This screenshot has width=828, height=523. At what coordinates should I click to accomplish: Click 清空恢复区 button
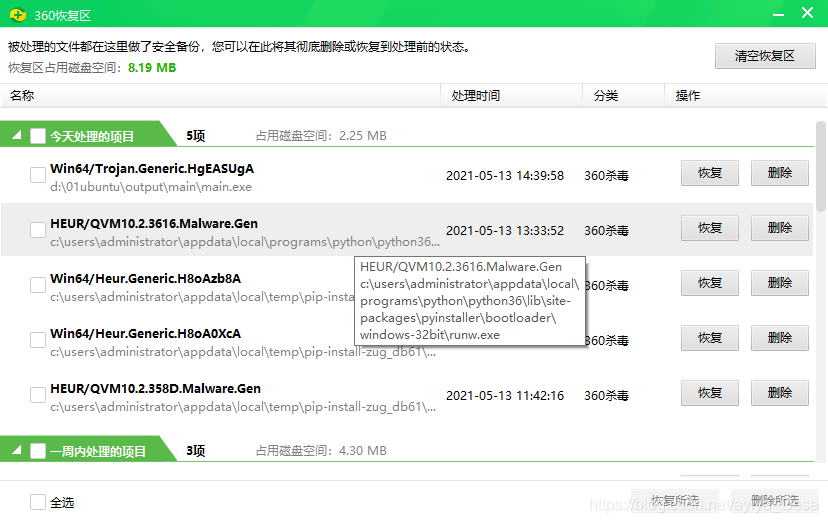[x=765, y=55]
